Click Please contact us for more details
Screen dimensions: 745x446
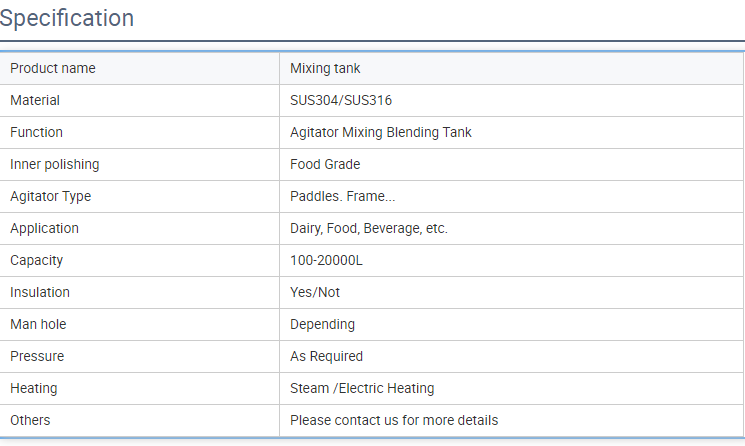coord(394,420)
